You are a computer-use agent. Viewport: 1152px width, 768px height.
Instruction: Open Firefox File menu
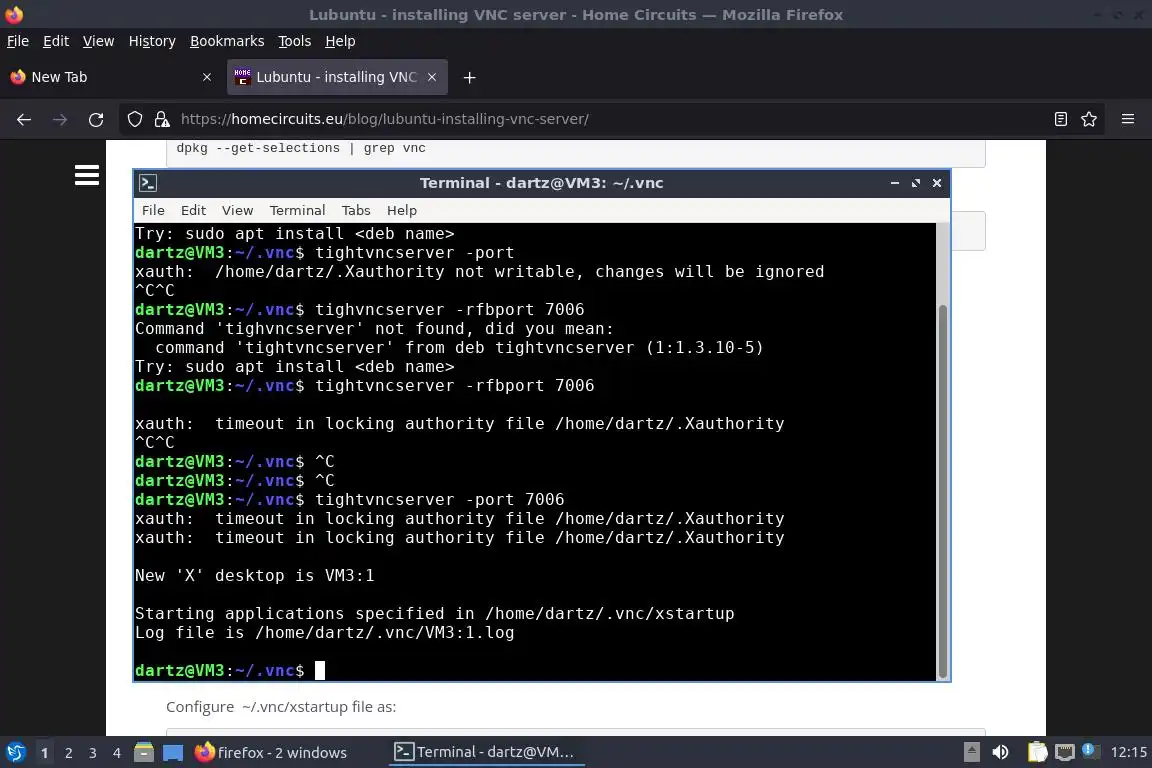click(18, 41)
